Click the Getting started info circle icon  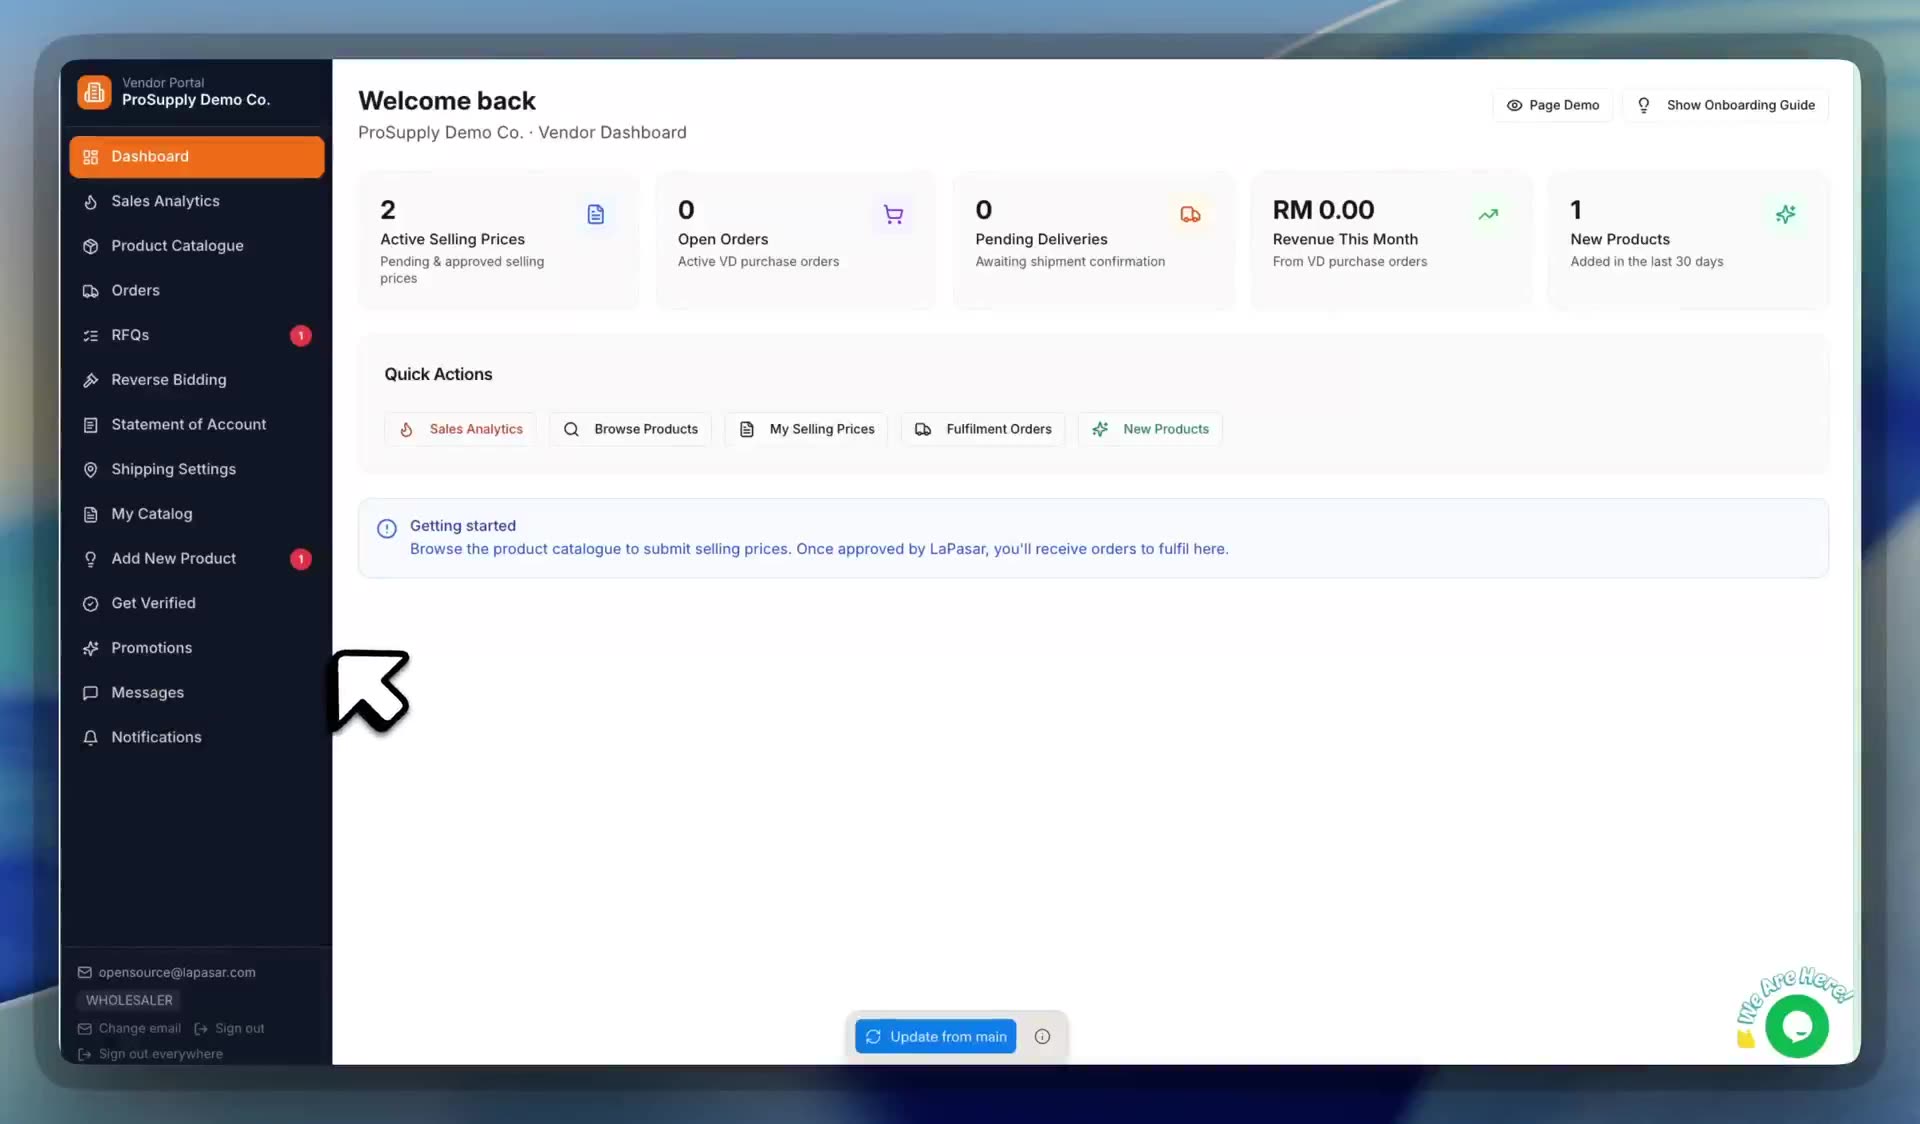point(387,528)
